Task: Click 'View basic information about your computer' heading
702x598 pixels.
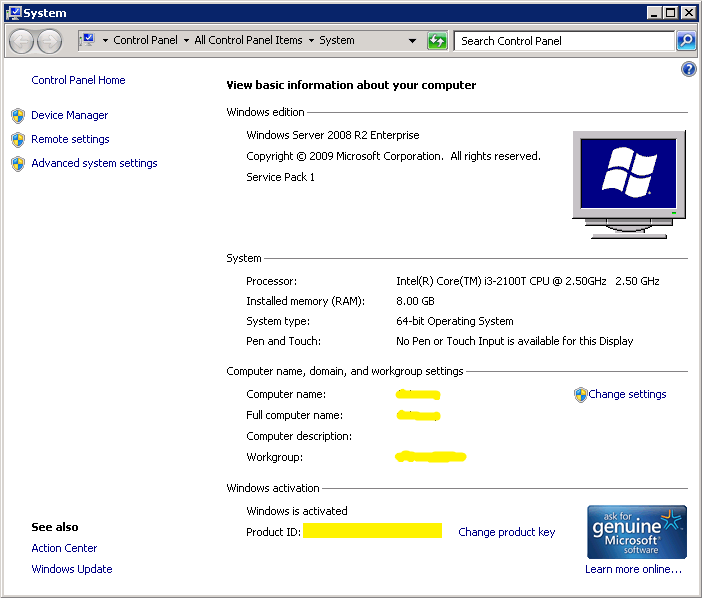Action: coord(351,85)
